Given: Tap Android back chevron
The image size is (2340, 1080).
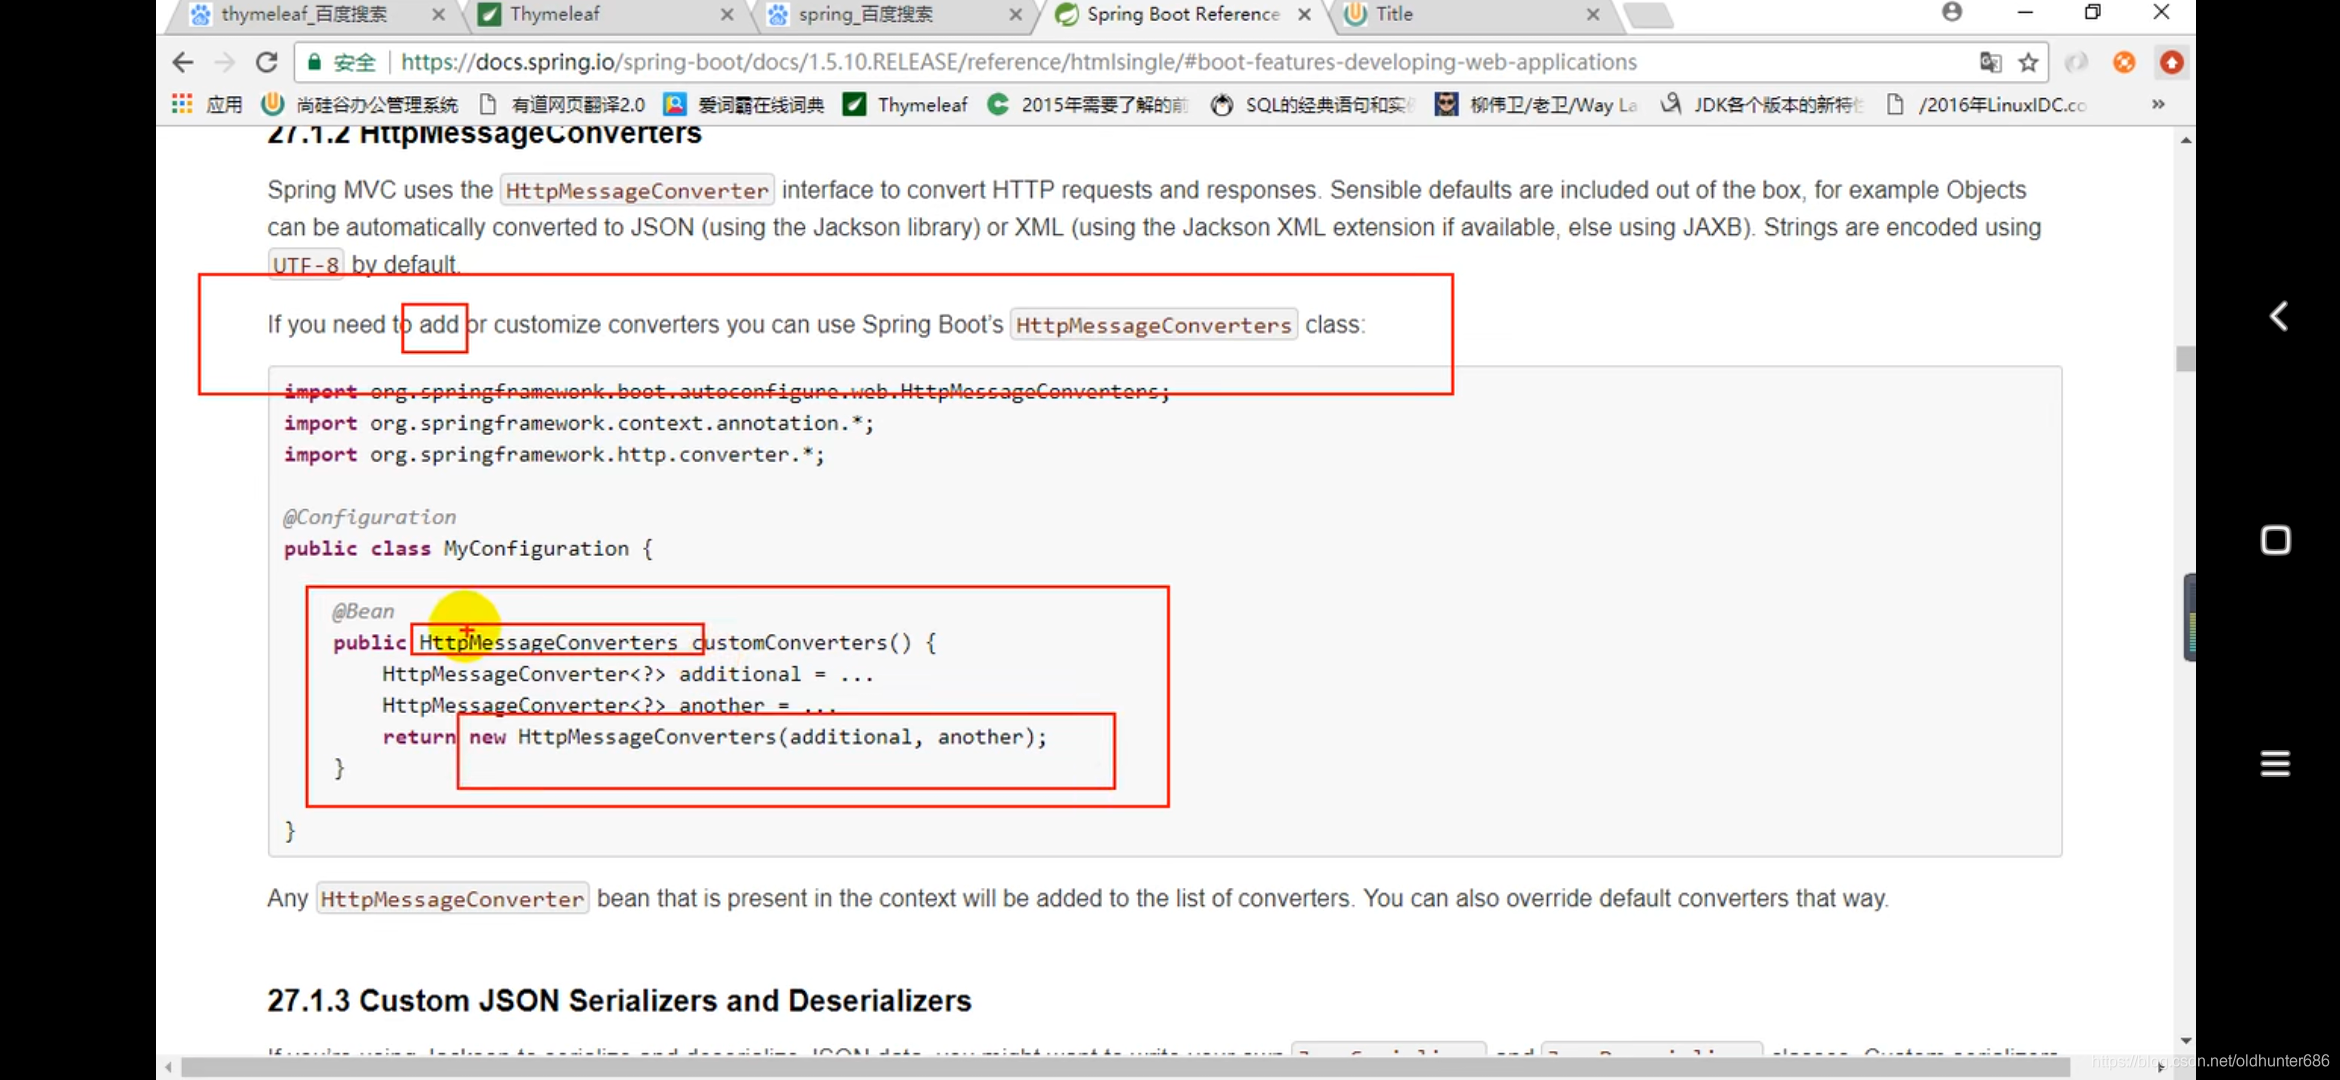Looking at the screenshot, I should coord(2277,317).
